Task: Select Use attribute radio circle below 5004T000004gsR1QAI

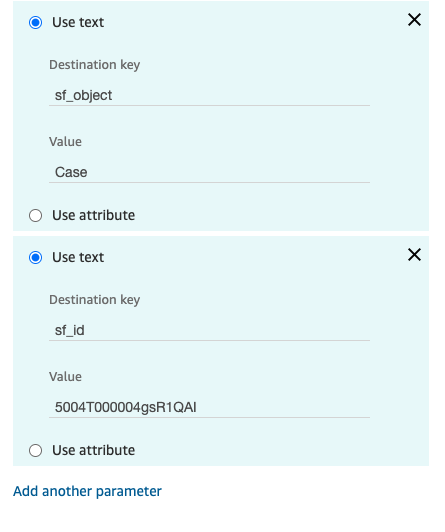Action: 36,451
